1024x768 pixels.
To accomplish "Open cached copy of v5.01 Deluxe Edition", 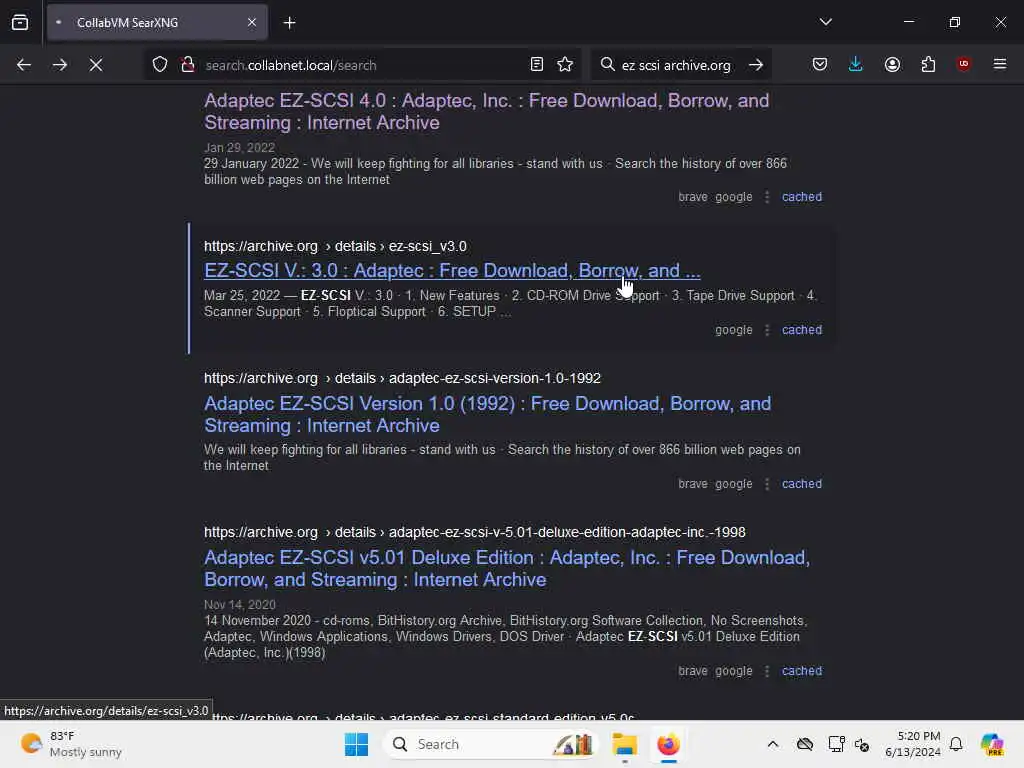I will (x=801, y=671).
